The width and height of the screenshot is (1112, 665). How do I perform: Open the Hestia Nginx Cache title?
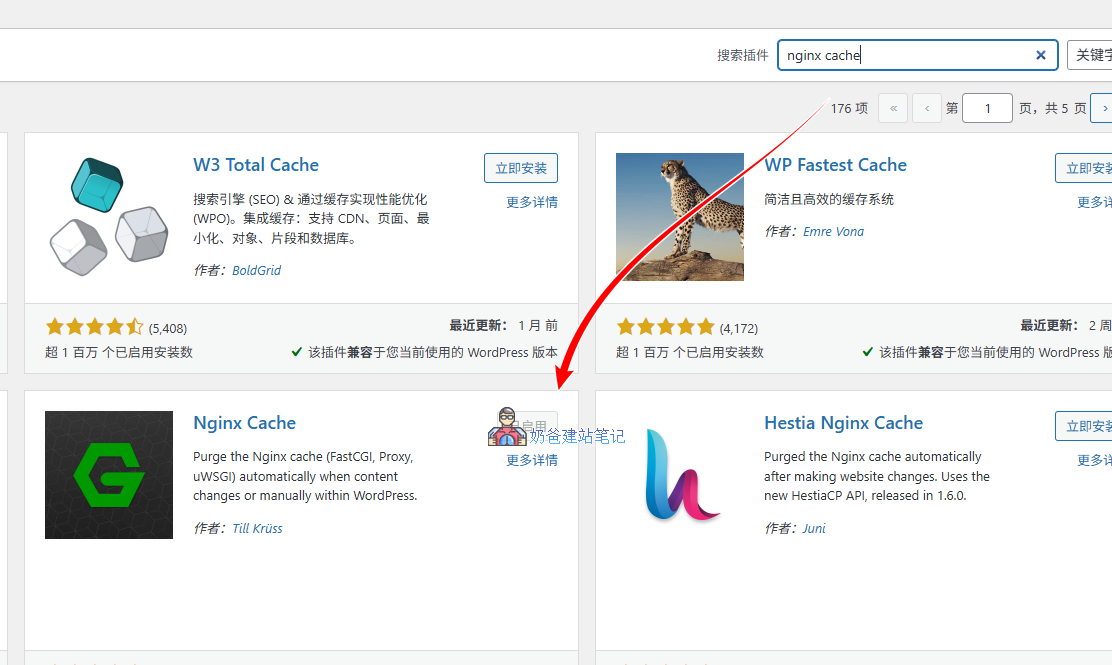(x=843, y=423)
